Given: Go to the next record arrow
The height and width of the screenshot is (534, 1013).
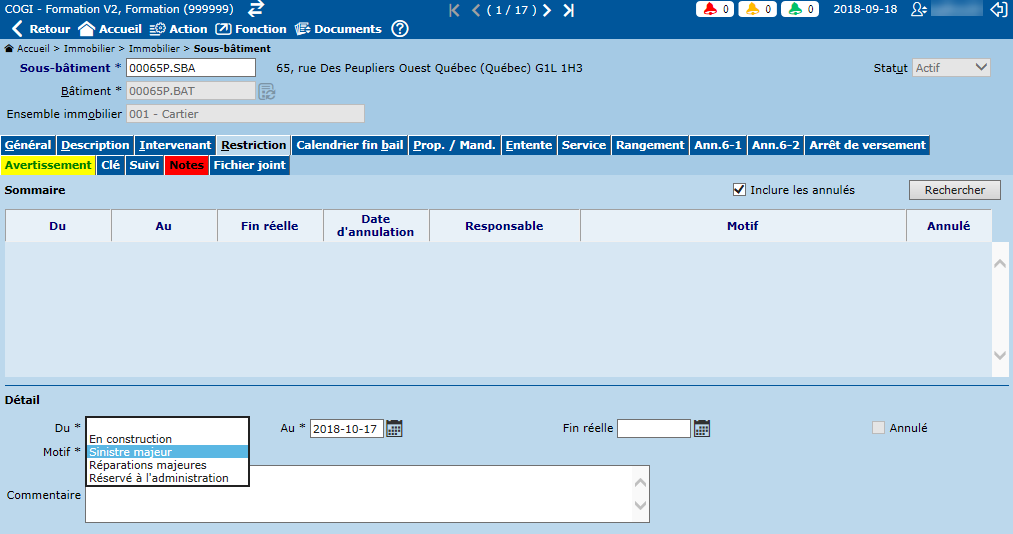Looking at the screenshot, I should coord(547,10).
